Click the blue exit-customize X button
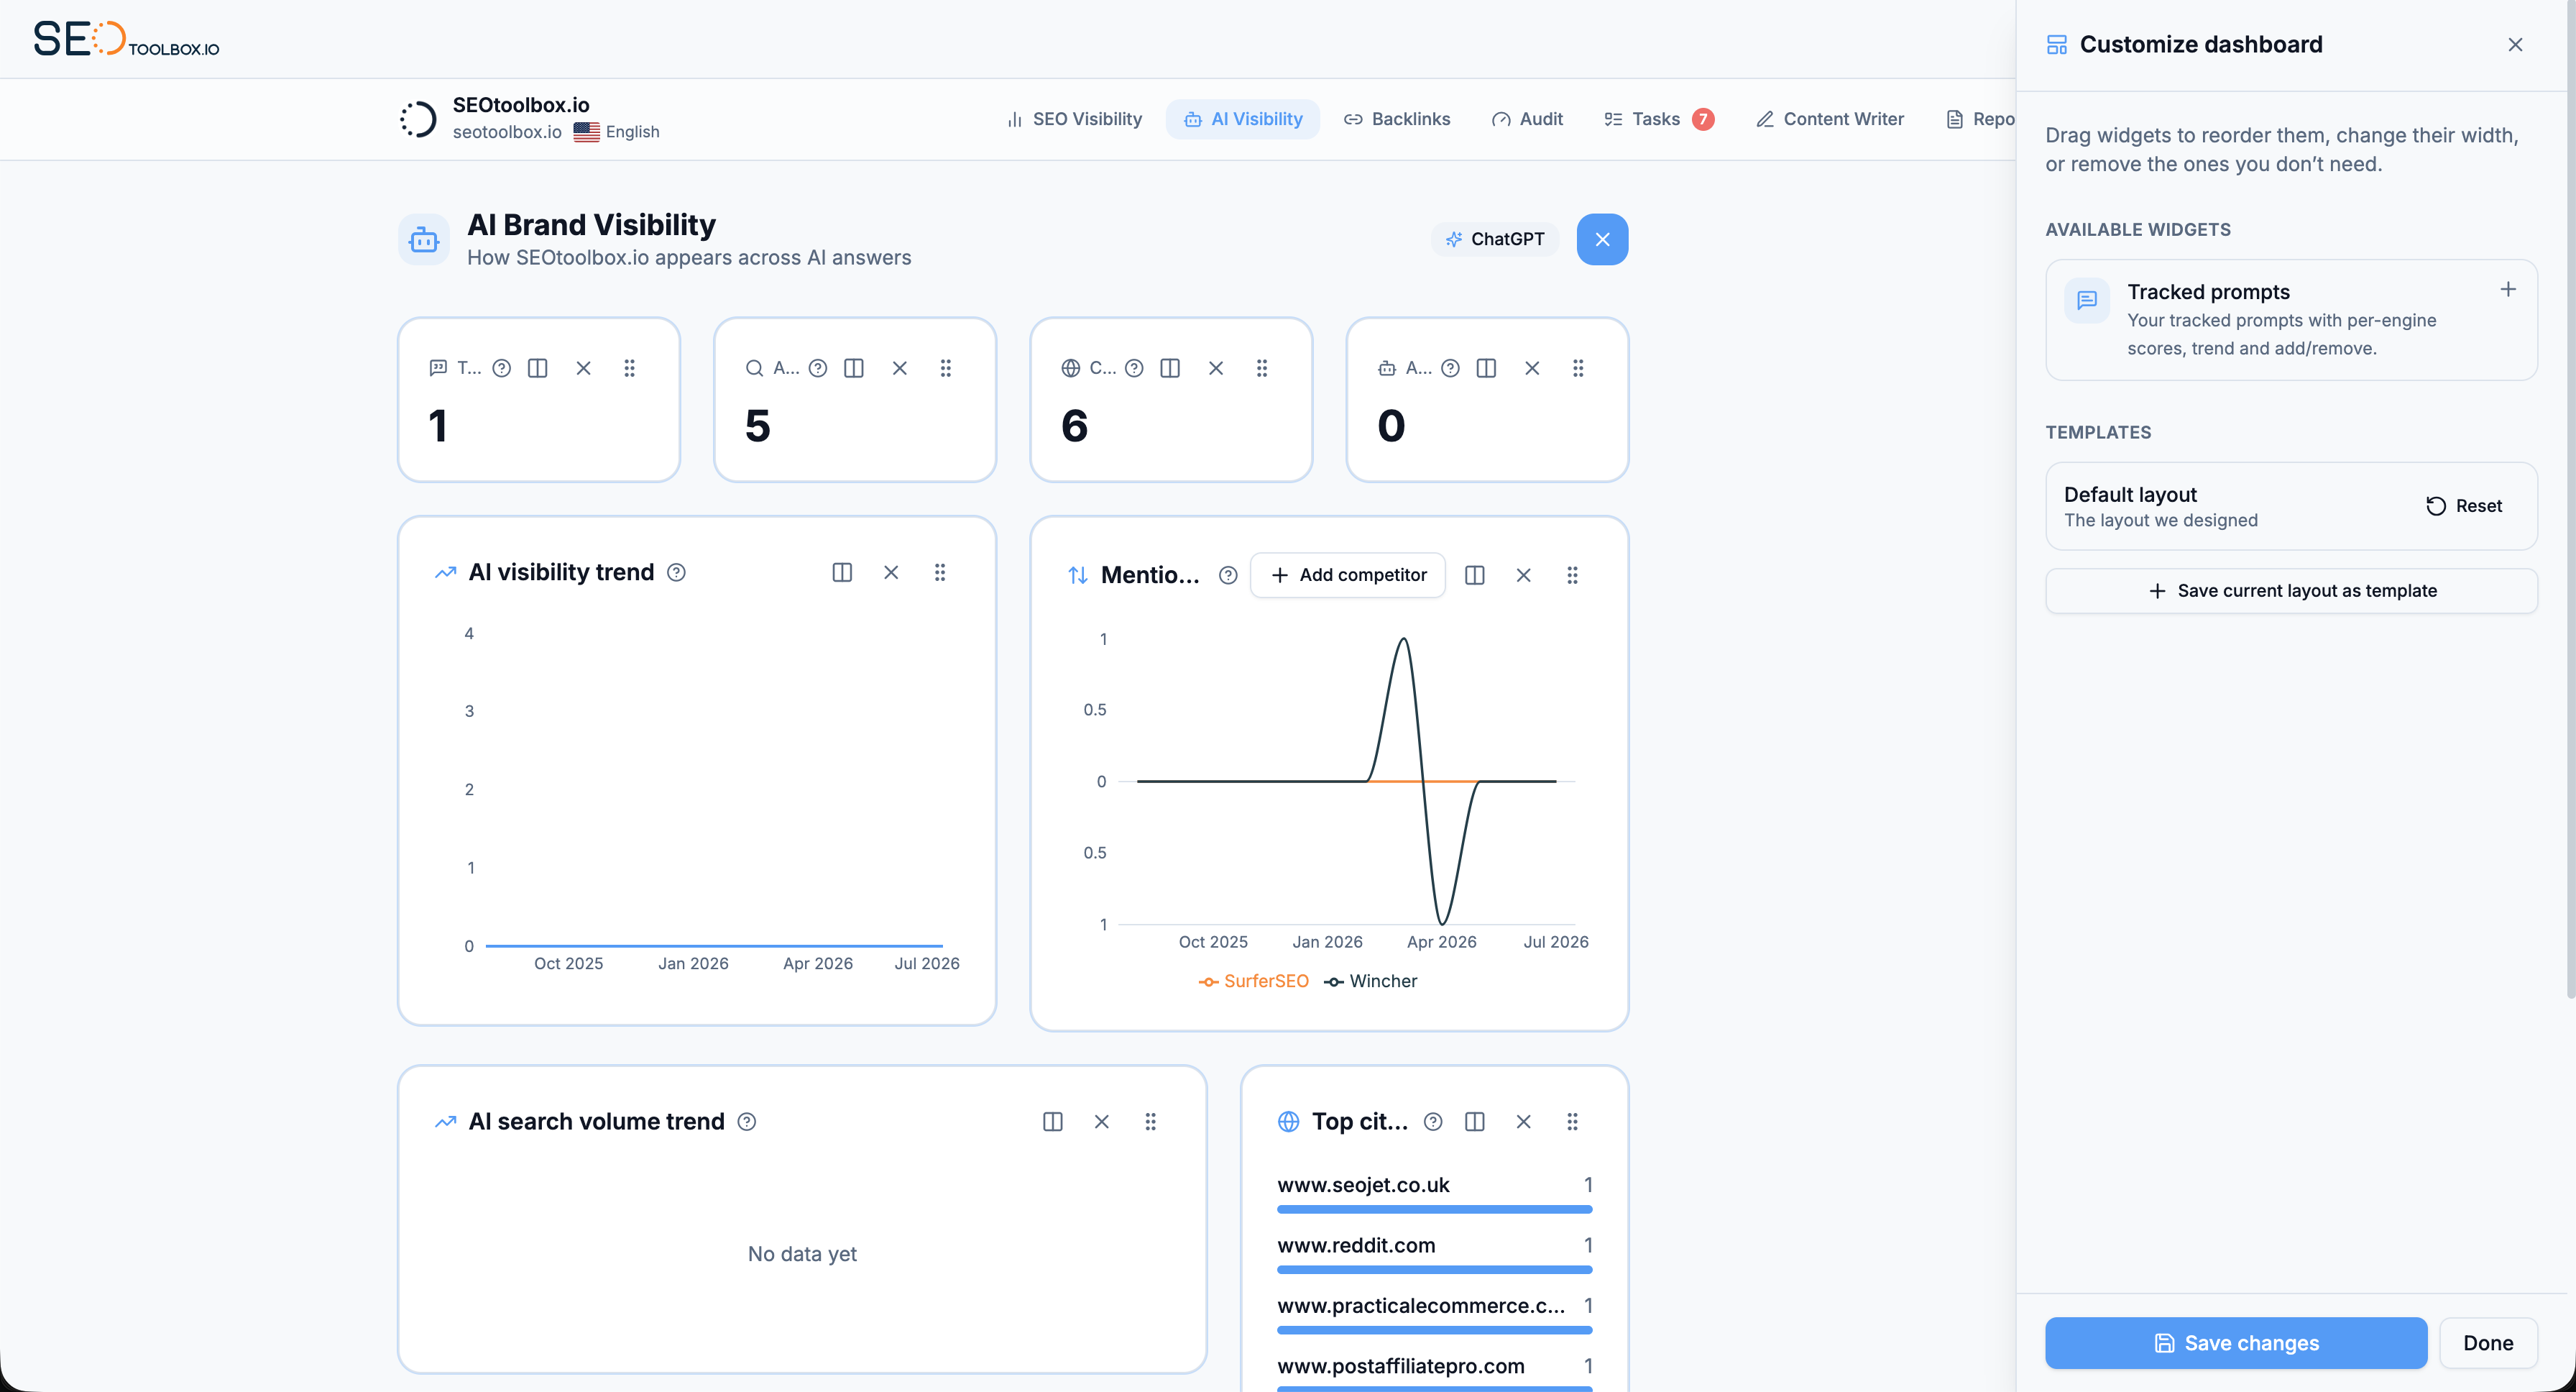This screenshot has height=1392, width=2576. tap(1602, 239)
